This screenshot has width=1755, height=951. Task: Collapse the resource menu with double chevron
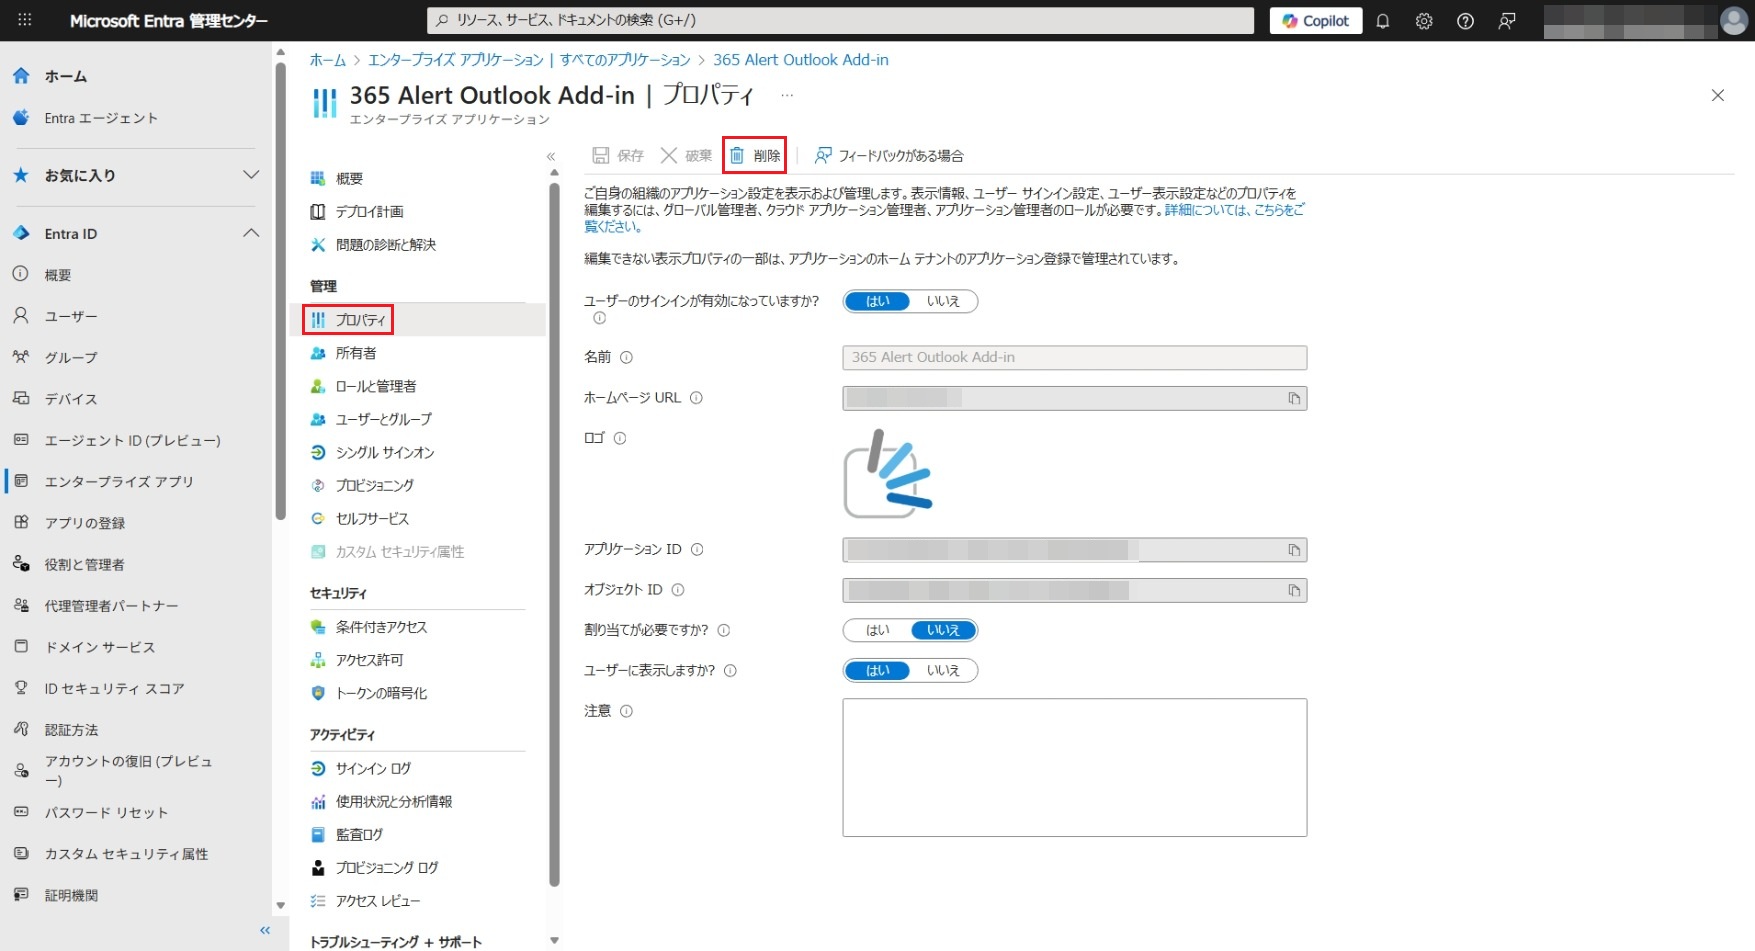coord(550,157)
